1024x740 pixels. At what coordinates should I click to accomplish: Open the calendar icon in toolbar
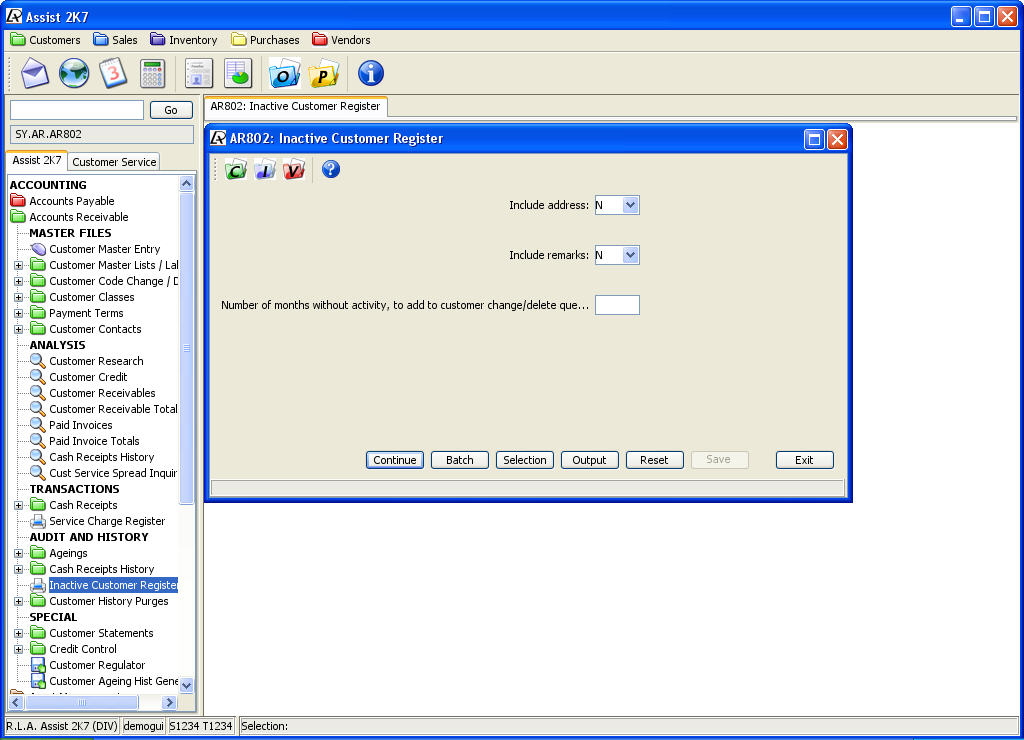coord(112,73)
